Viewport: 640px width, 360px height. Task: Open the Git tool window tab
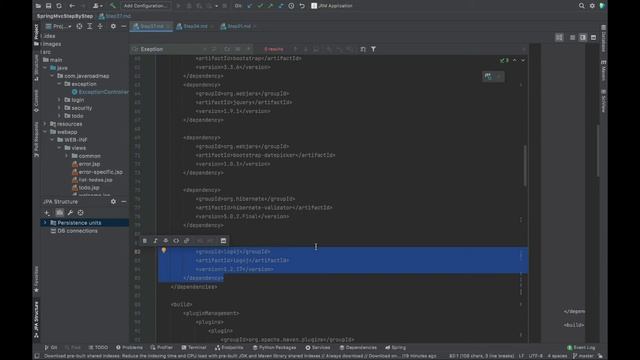tap(51, 348)
